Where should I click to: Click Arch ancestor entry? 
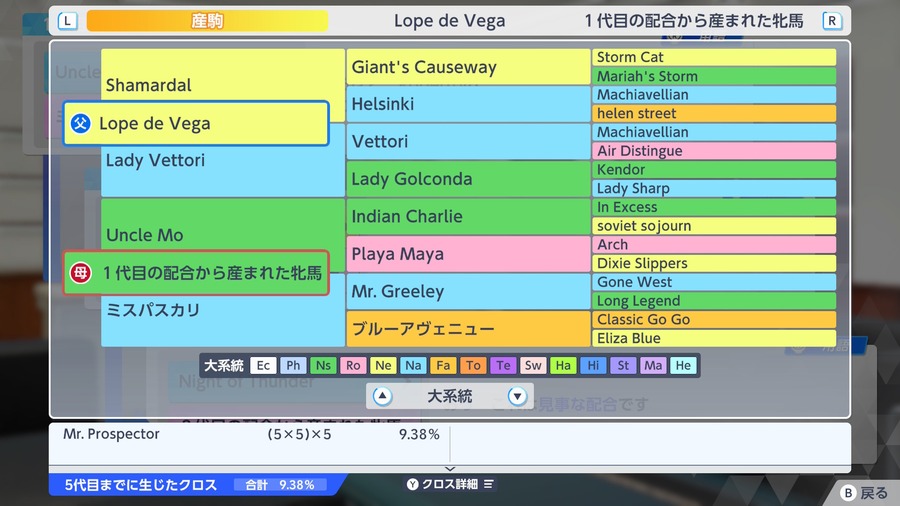coord(714,244)
